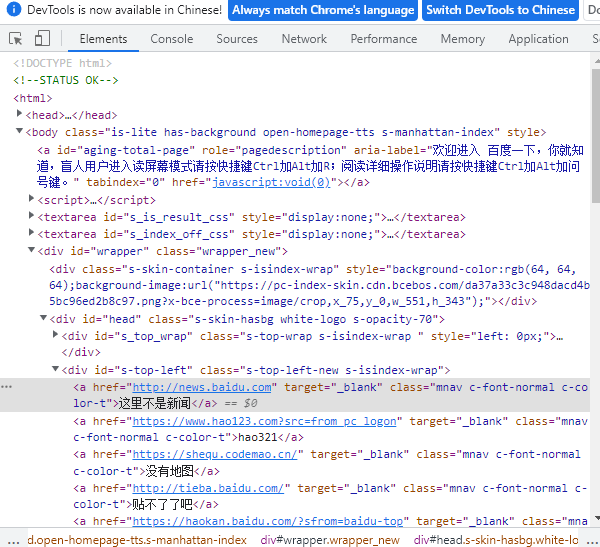Click the shequ.codemao.cn href link
Image resolution: width=600 pixels, height=547 pixels.
(215, 454)
